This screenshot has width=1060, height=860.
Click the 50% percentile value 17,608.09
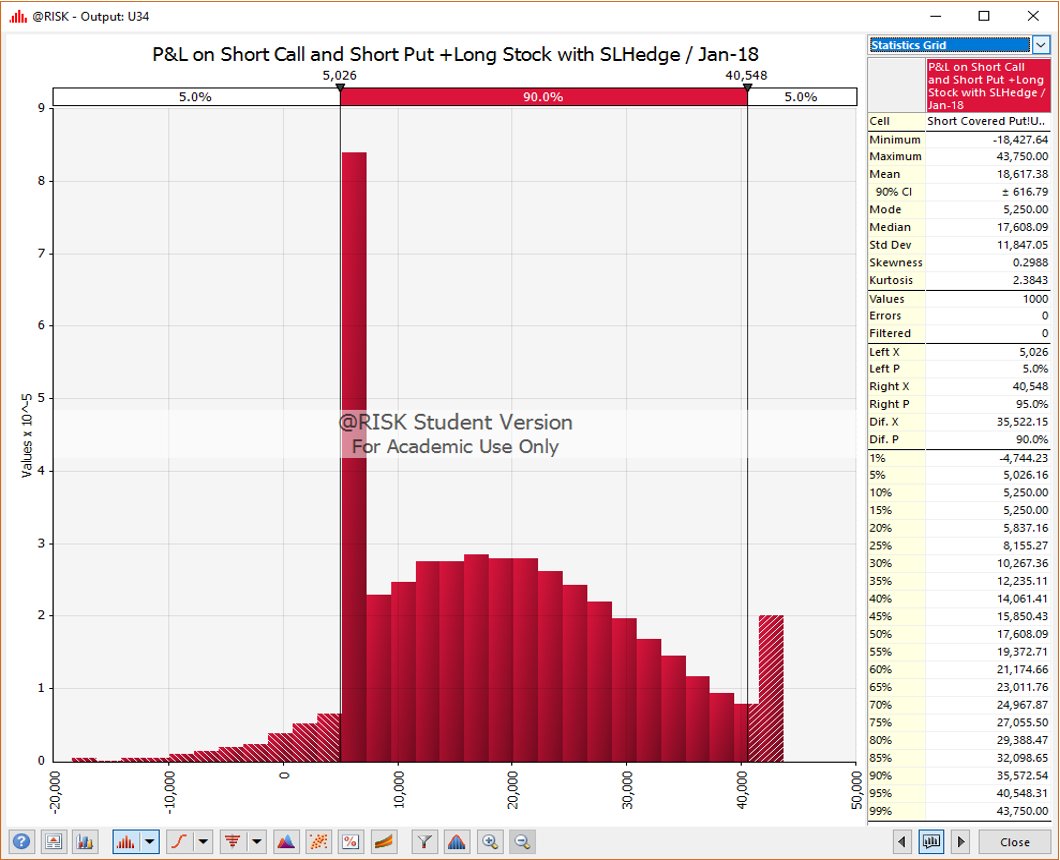1022,634
